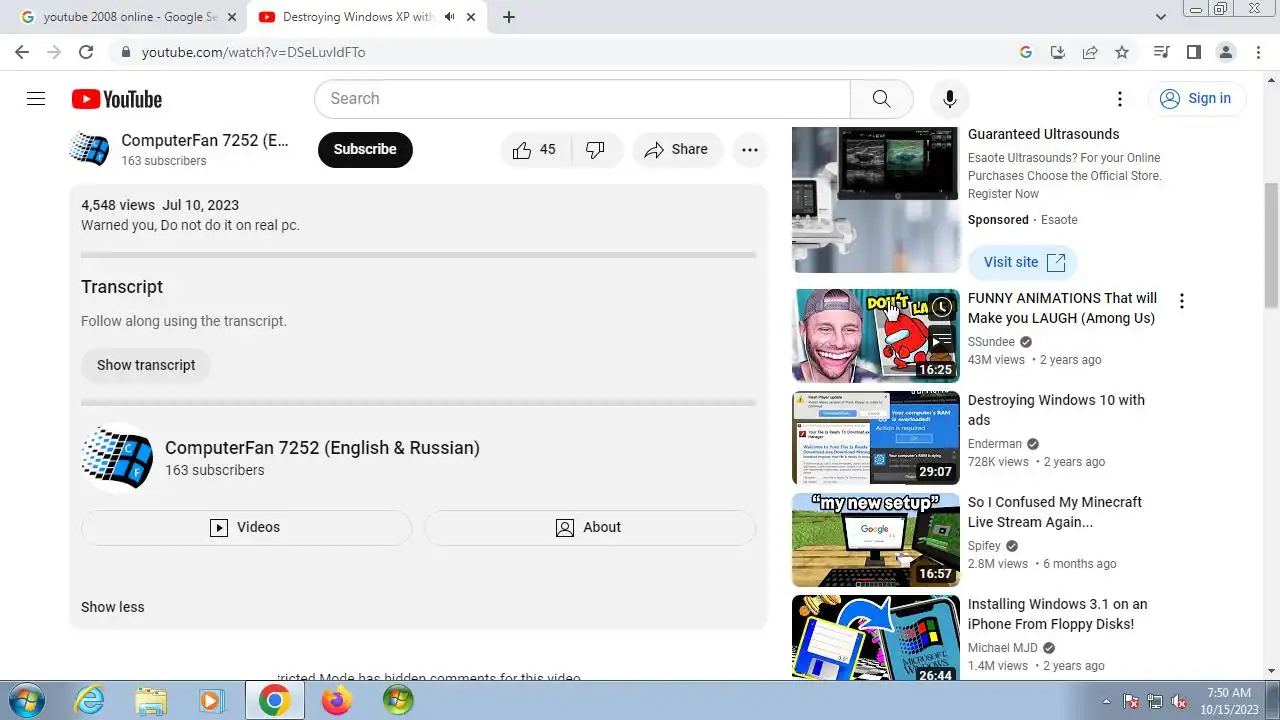The width and height of the screenshot is (1280, 720).
Task: Click the search magnifier button
Action: point(881,99)
